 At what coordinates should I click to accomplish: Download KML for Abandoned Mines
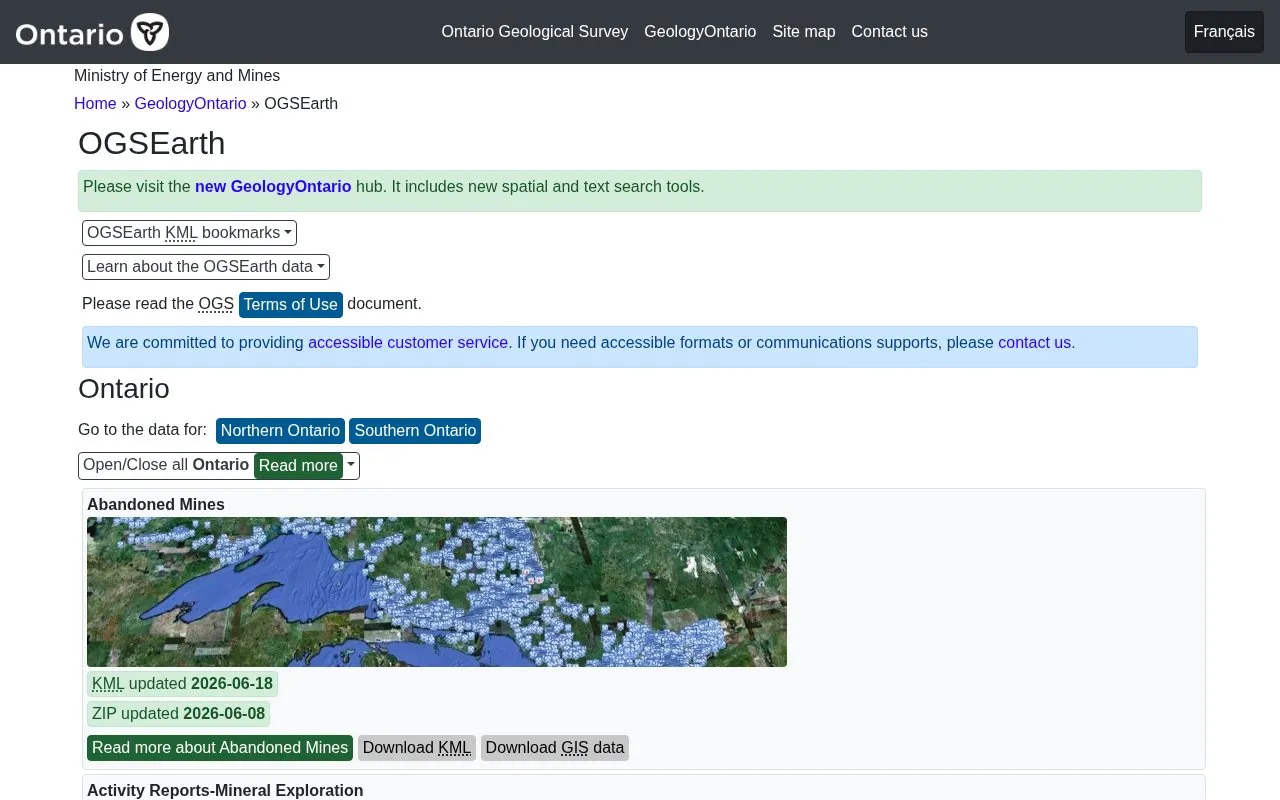point(417,748)
